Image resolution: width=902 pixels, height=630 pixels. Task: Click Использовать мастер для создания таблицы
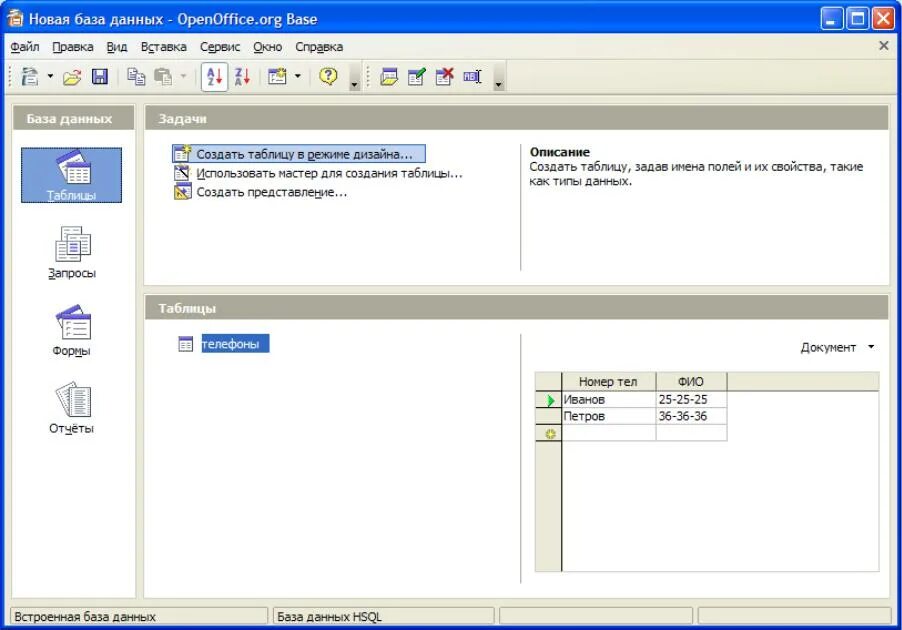pyautogui.click(x=318, y=173)
